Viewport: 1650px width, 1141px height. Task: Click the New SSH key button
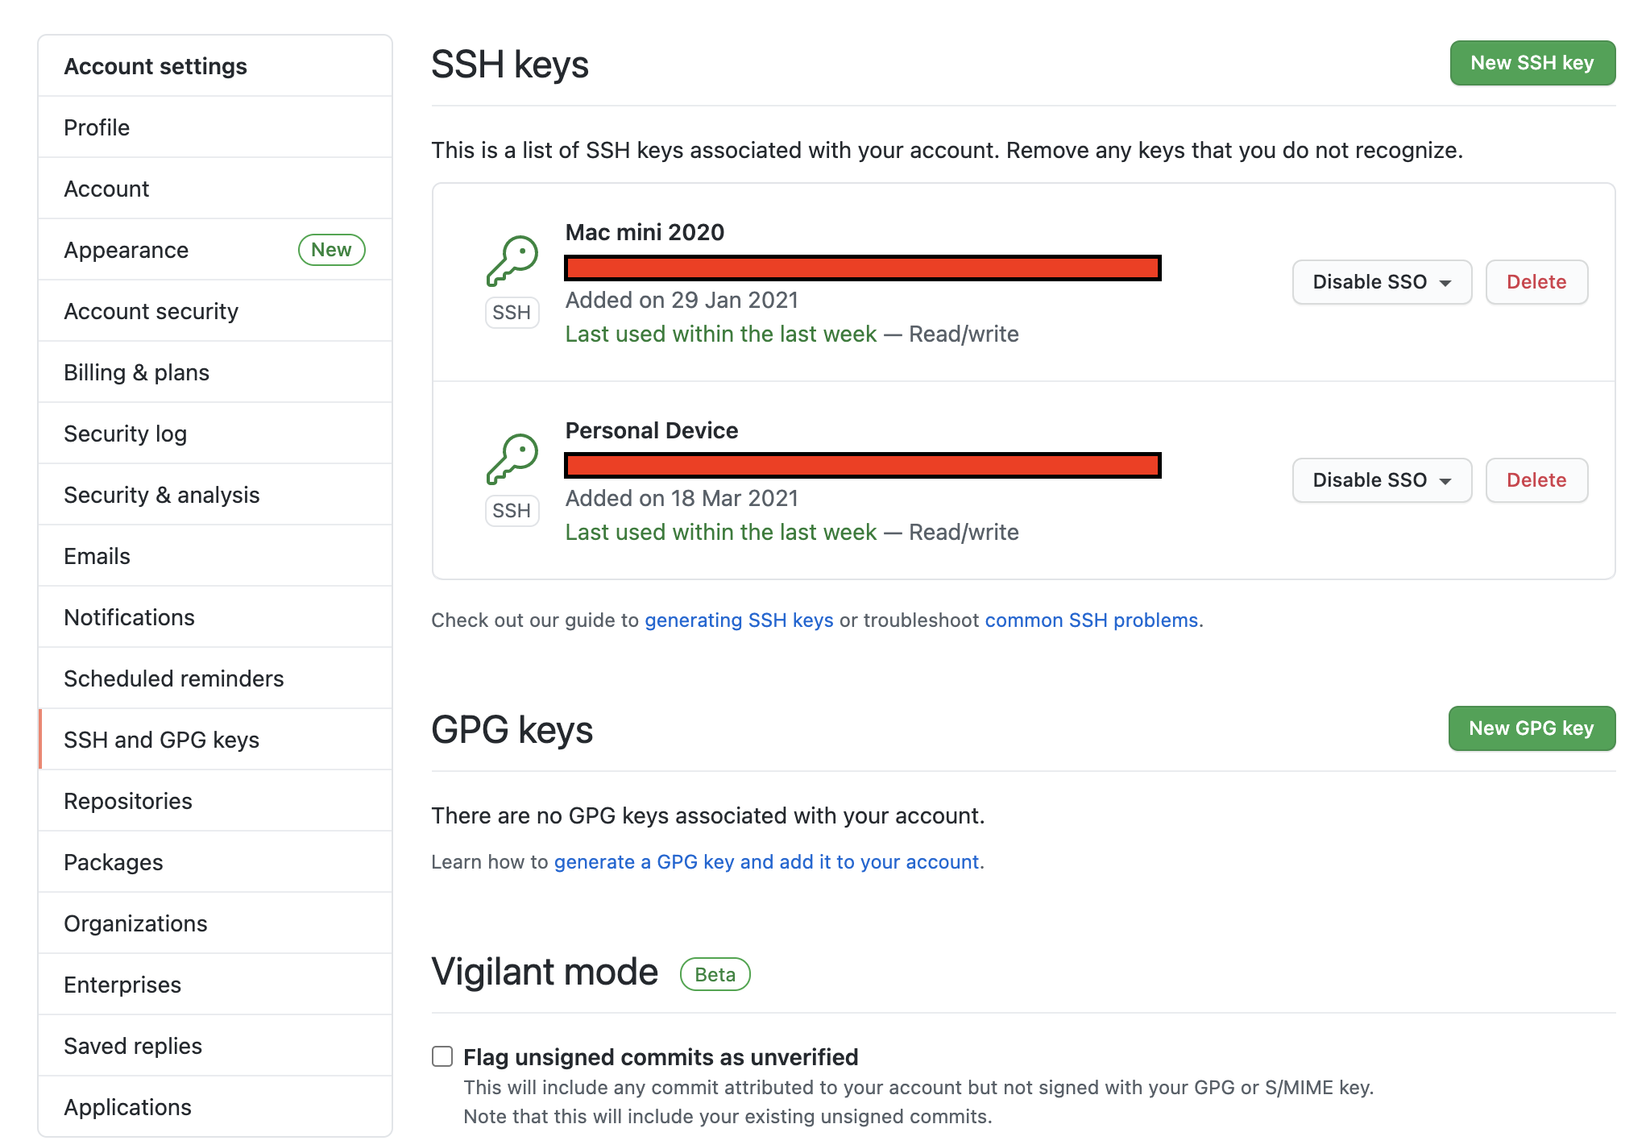tap(1531, 63)
